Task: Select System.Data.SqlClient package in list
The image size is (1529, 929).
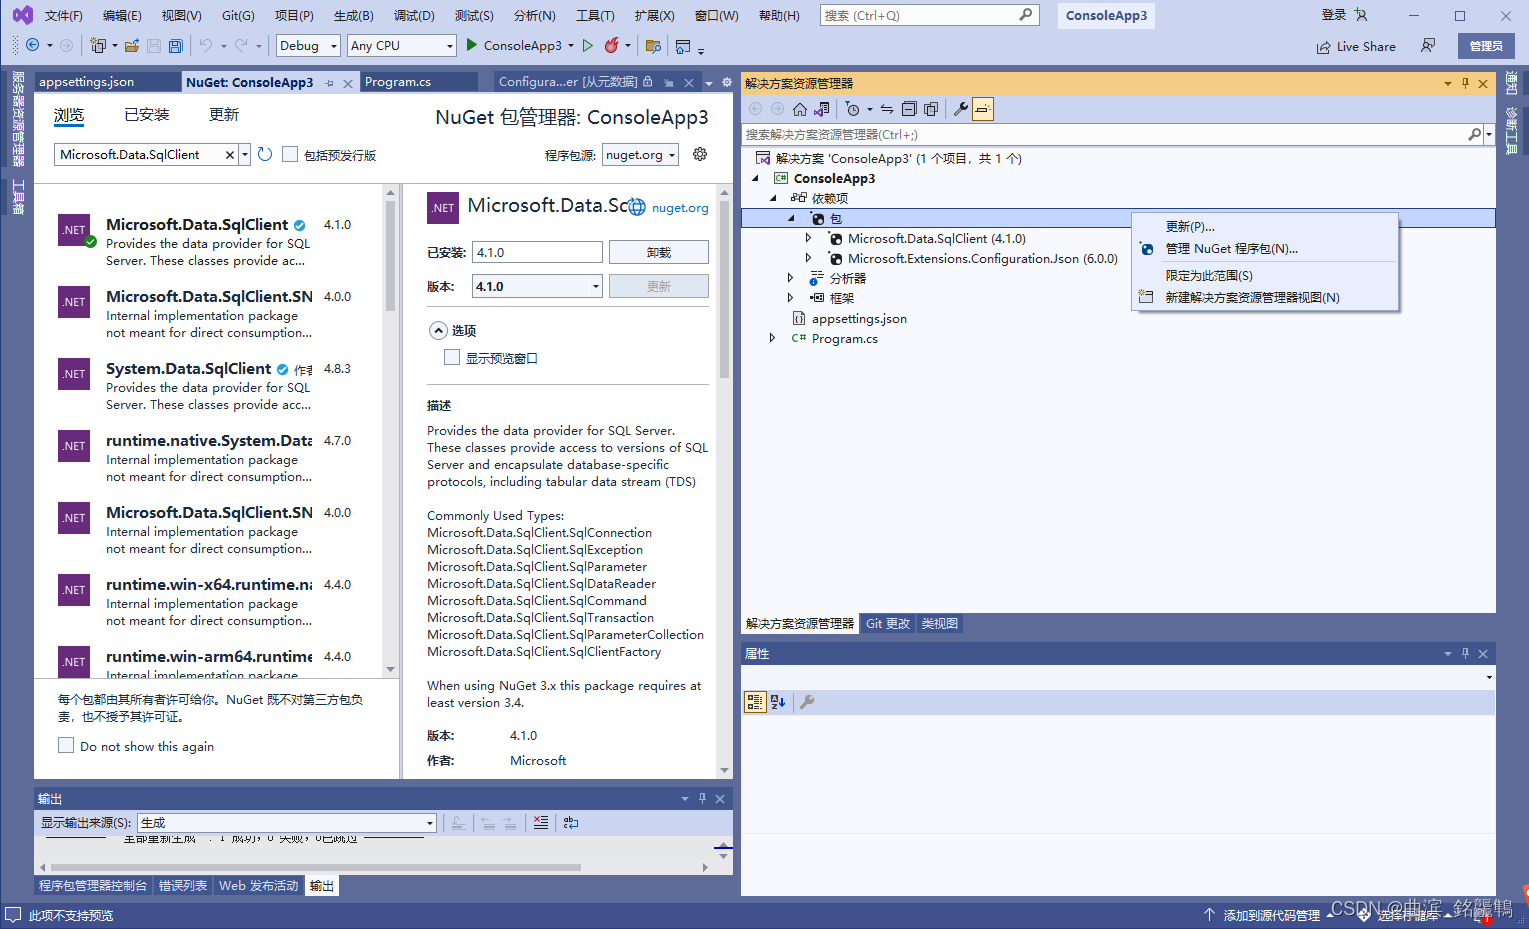Action: (208, 386)
